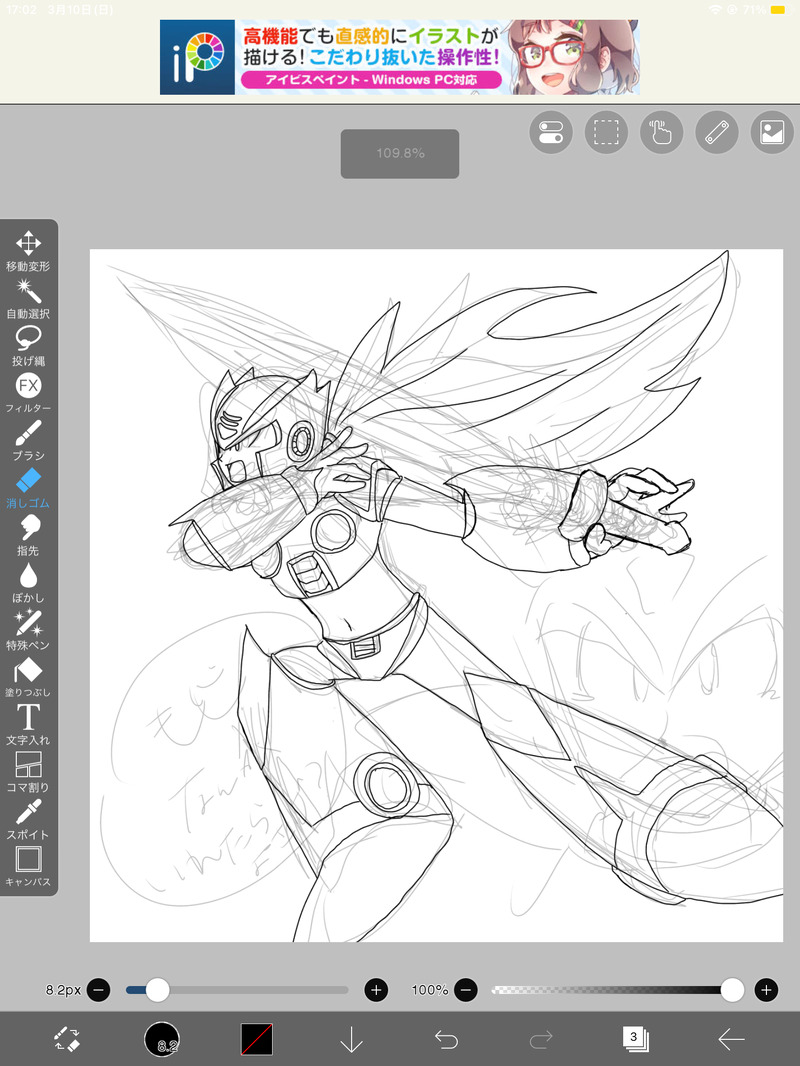Select the Lasso (投げ縄) tool

[x=28, y=346]
